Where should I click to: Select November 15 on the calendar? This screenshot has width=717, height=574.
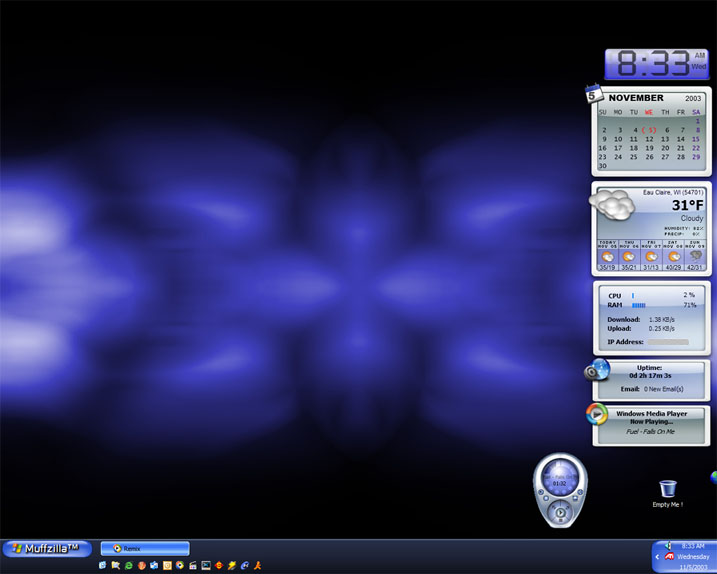[695, 139]
